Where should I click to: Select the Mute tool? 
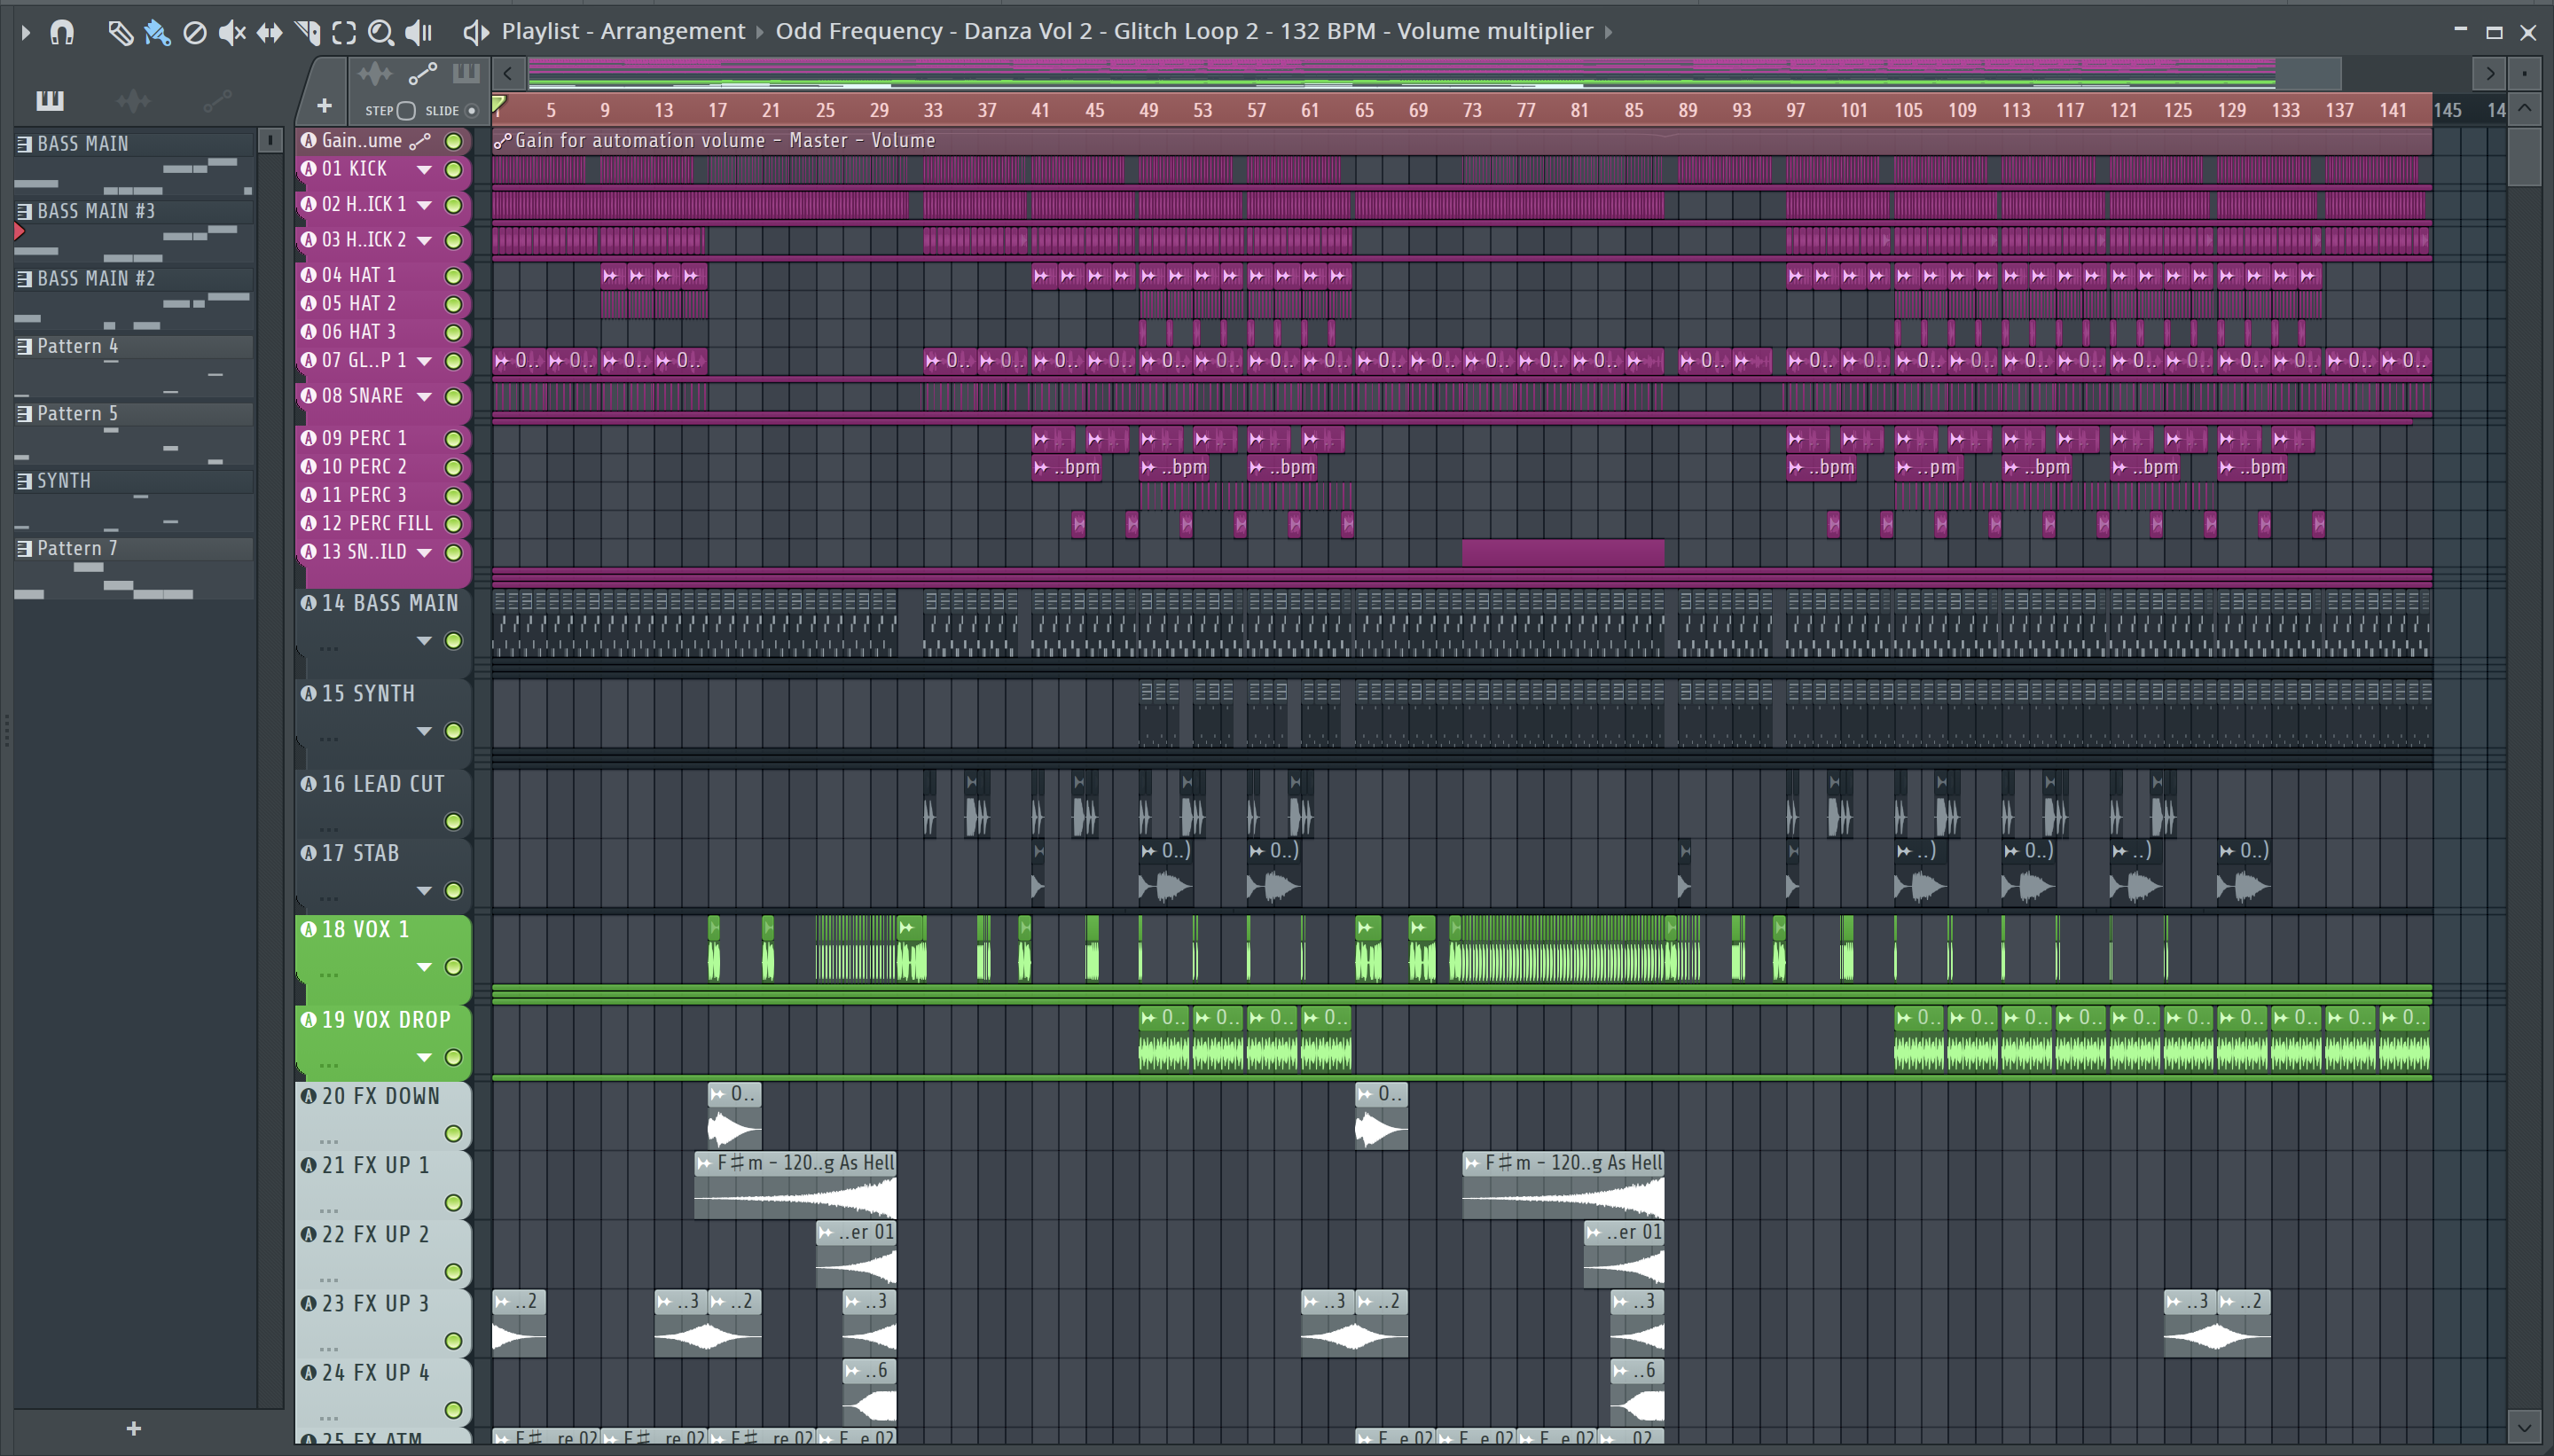pyautogui.click(x=232, y=32)
